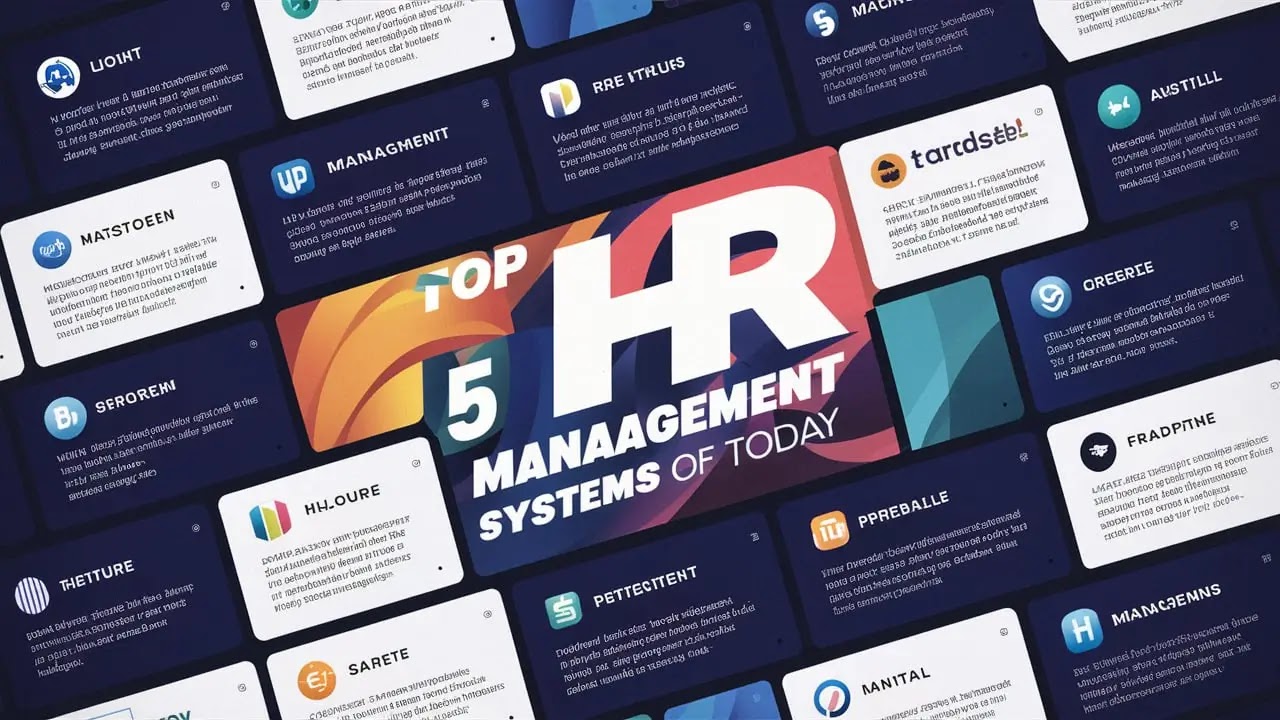The image size is (1280, 720).
Task: Click the colorful striped icon beside HH-OURE
Action: 270,520
